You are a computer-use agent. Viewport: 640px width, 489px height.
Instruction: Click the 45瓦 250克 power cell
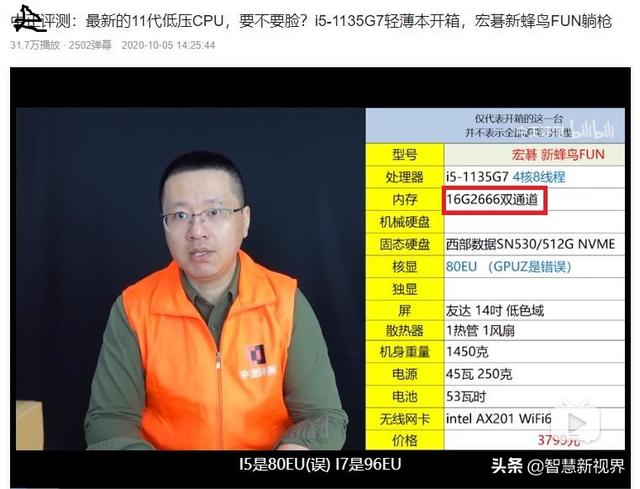point(534,374)
